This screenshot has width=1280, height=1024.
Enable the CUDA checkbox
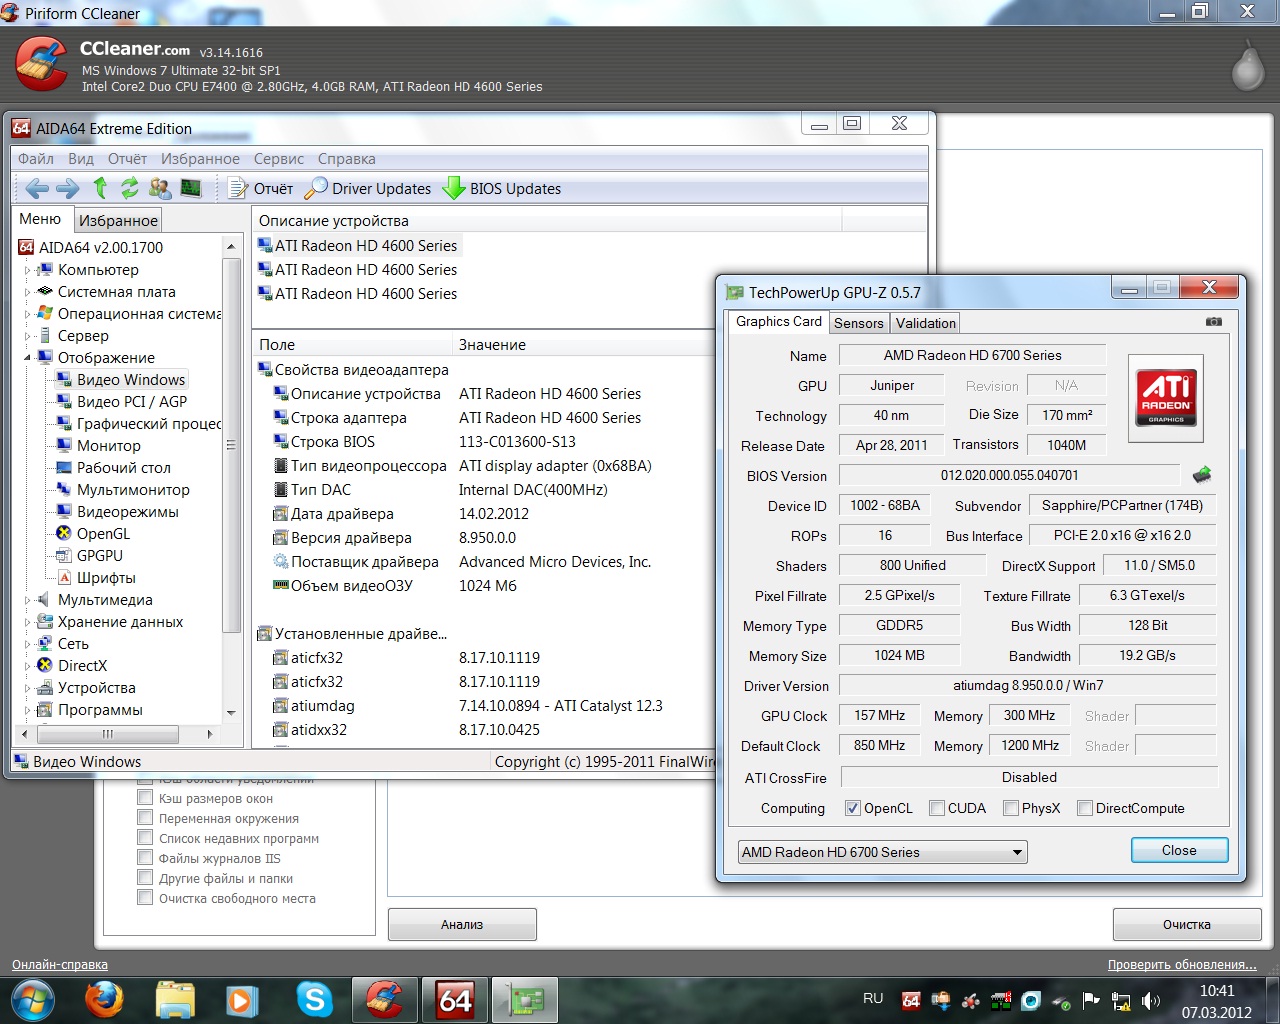(937, 808)
